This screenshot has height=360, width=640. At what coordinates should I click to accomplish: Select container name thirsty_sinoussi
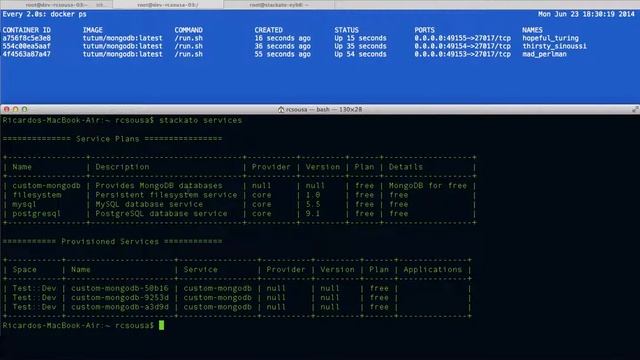click(x=554, y=46)
